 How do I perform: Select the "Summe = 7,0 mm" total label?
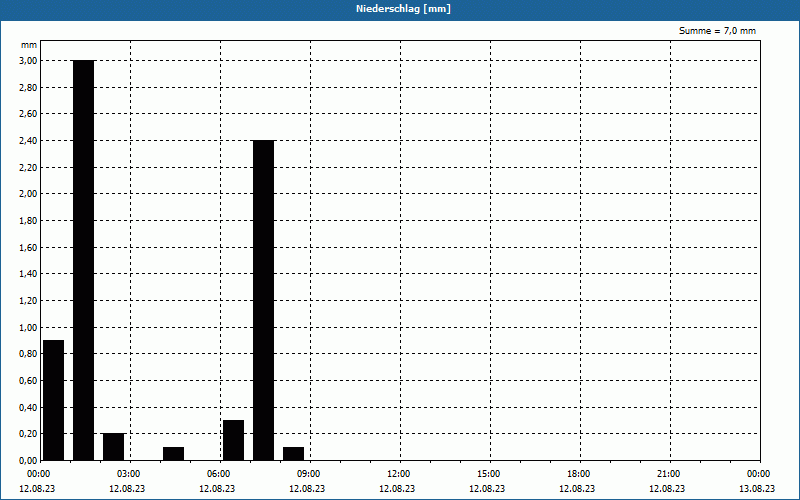point(717,31)
